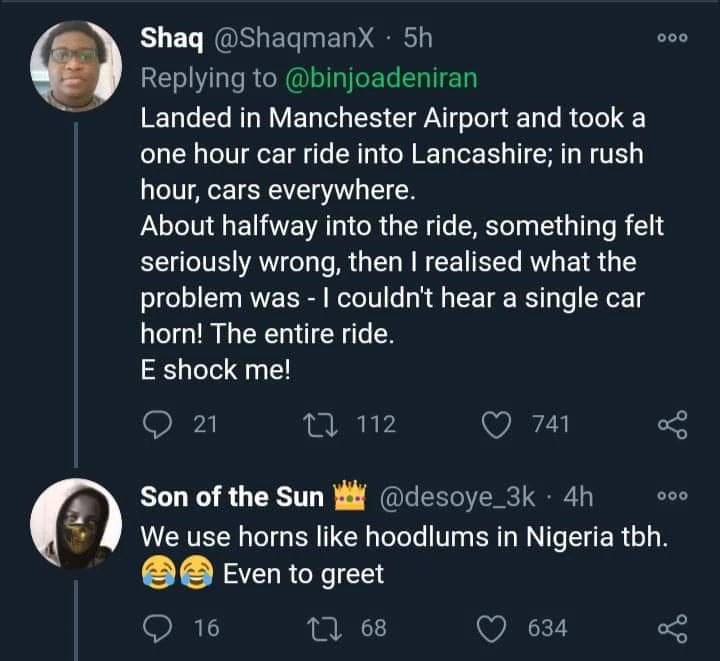The image size is (720, 661).
Task: Open more options on Son of the Sun's tweet
Action: [672, 497]
